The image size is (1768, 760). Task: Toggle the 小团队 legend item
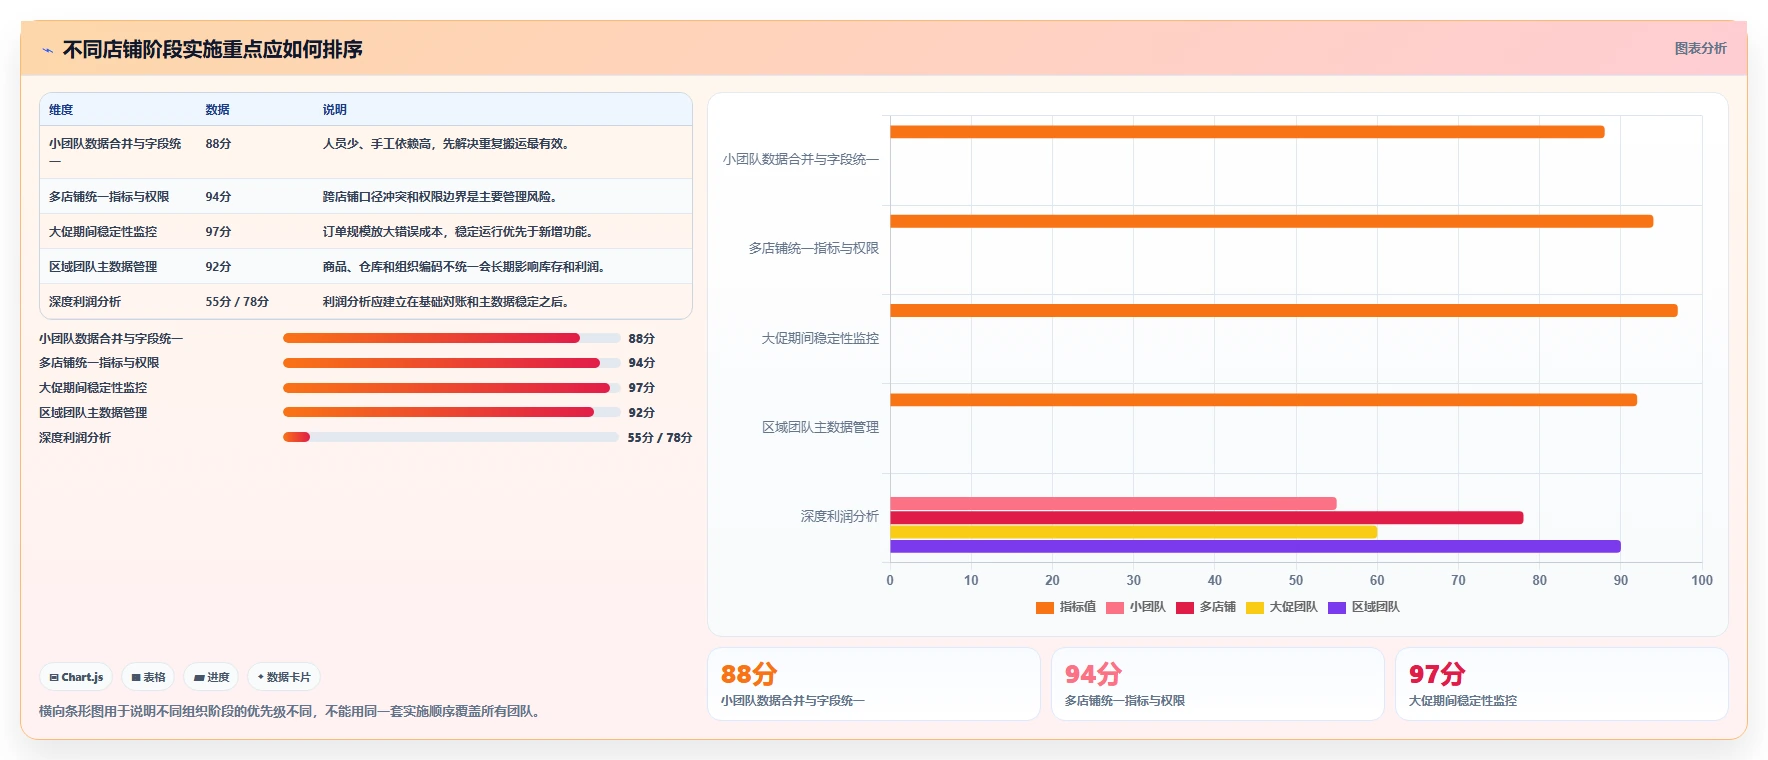click(1136, 607)
